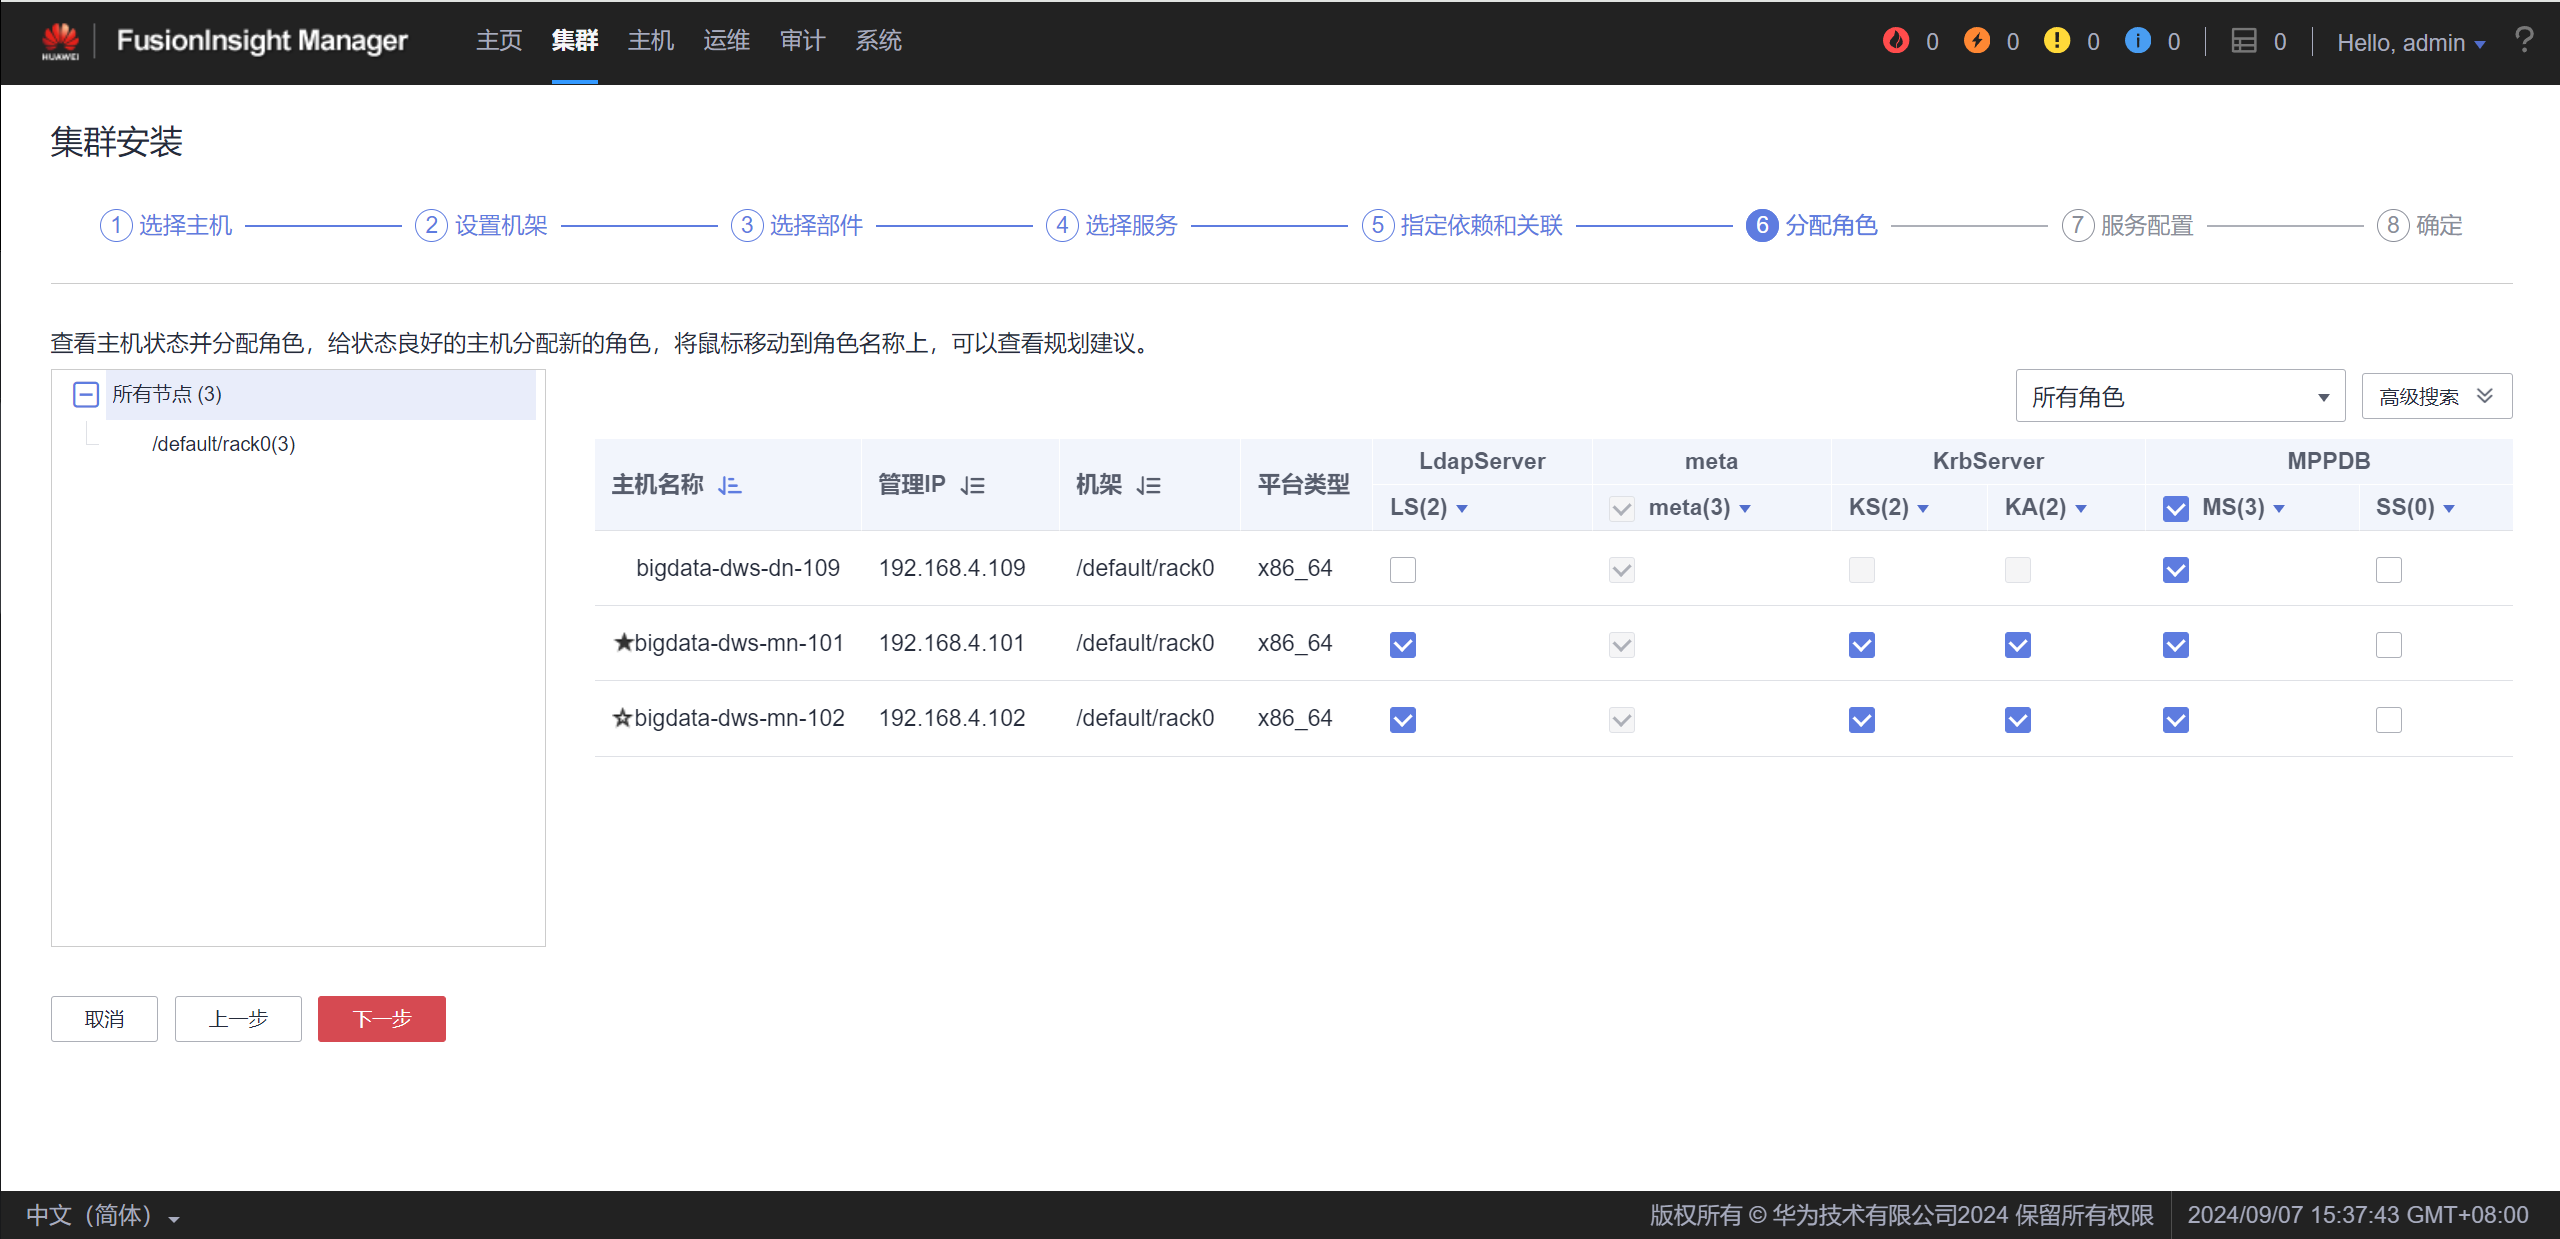
Task: Click LdapServer service column header
Action: coord(1482,461)
